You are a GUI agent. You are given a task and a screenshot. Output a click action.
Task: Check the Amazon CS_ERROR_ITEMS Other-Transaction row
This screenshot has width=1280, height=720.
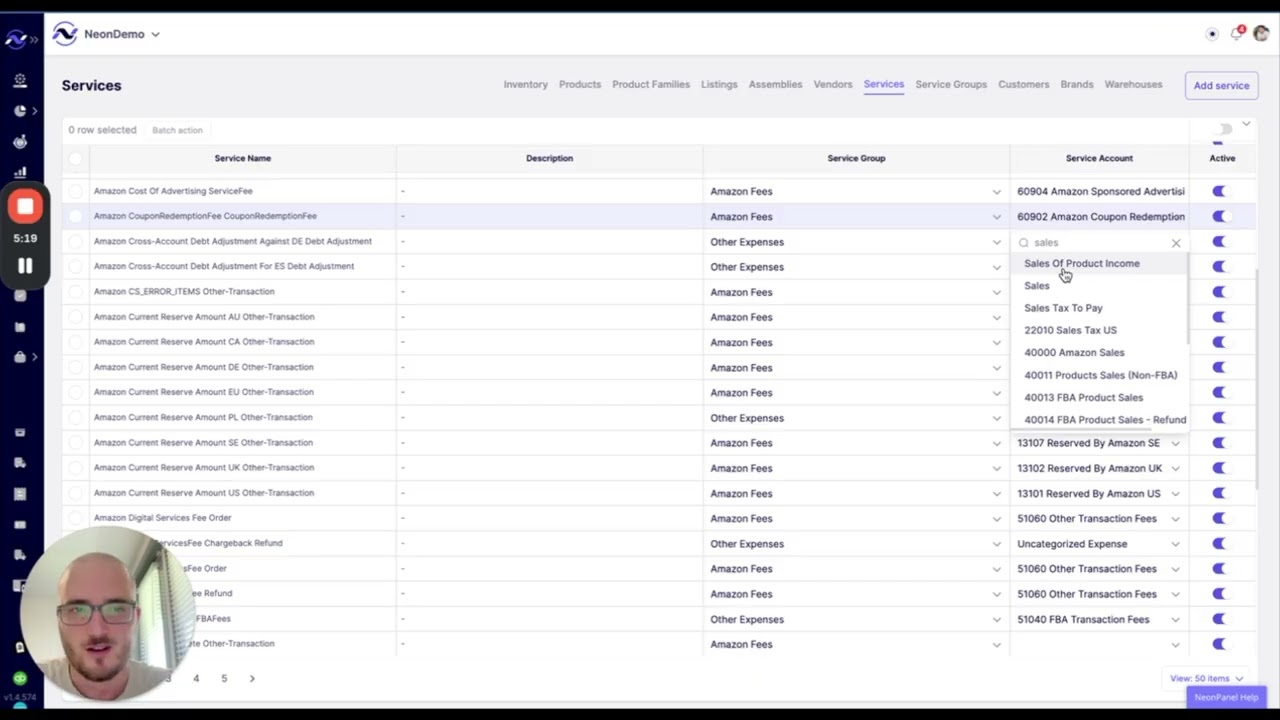[x=76, y=292]
